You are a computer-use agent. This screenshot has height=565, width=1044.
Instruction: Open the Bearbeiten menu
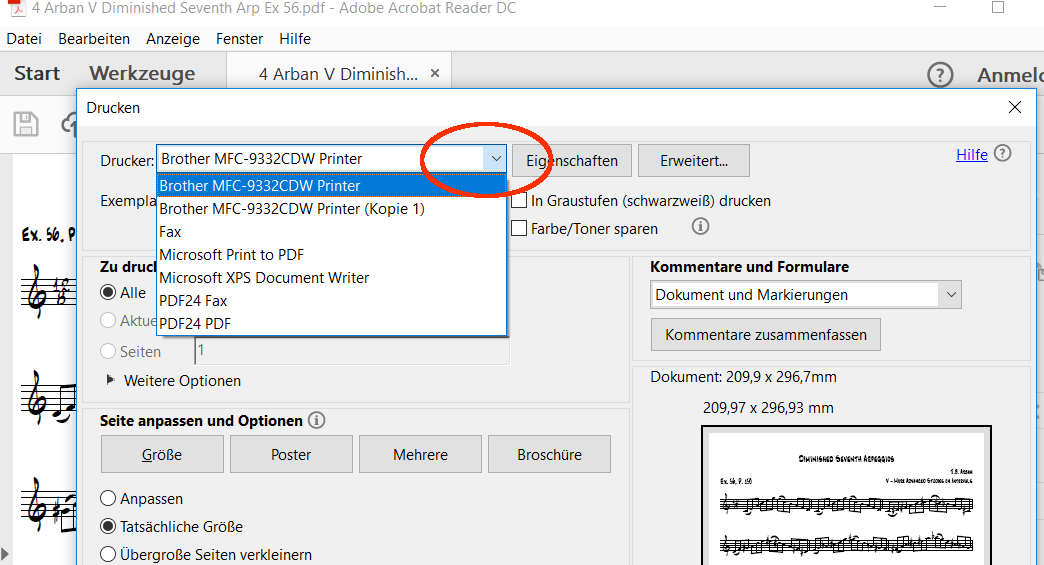pyautogui.click(x=94, y=39)
